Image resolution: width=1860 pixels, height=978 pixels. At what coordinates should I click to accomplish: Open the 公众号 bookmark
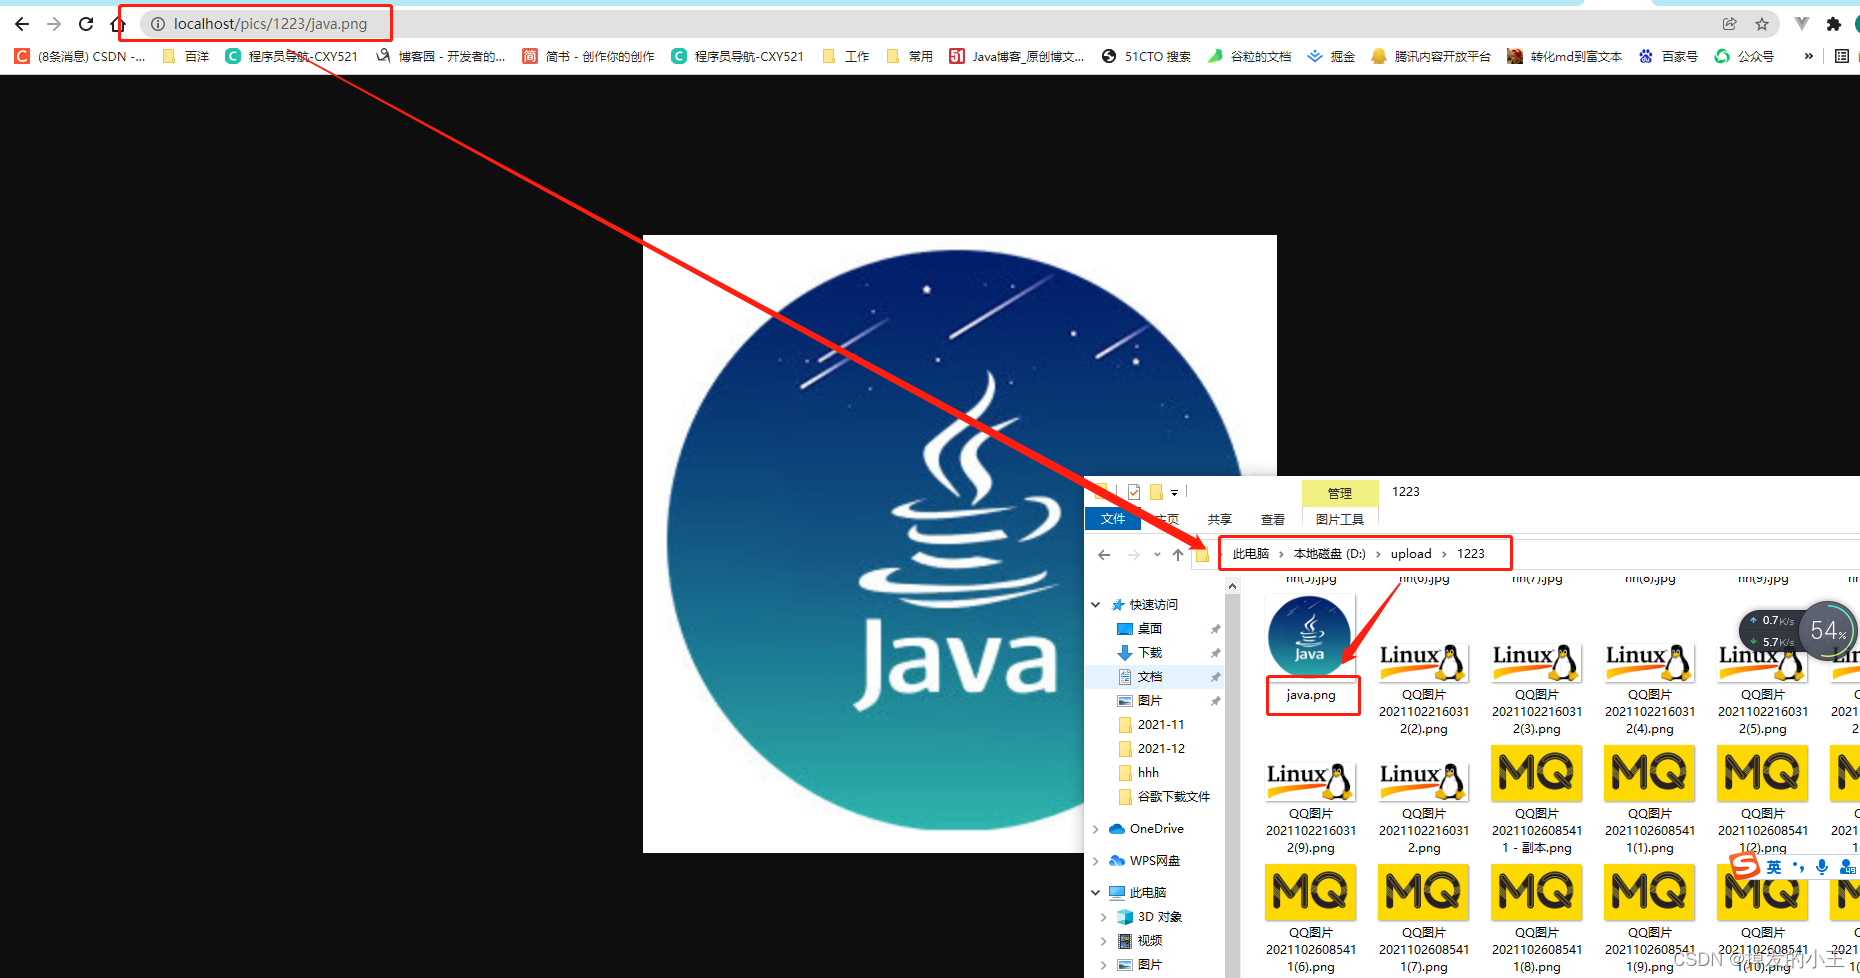pyautogui.click(x=1744, y=56)
